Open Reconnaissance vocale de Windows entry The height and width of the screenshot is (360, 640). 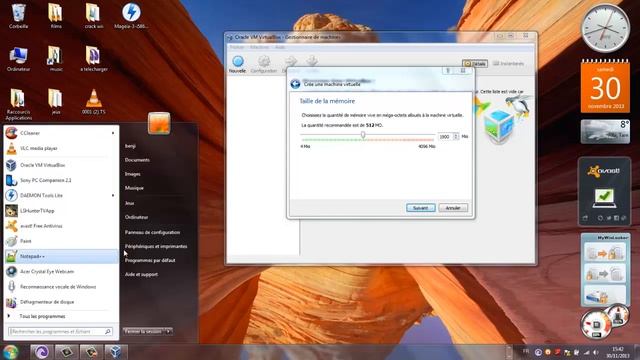point(60,287)
